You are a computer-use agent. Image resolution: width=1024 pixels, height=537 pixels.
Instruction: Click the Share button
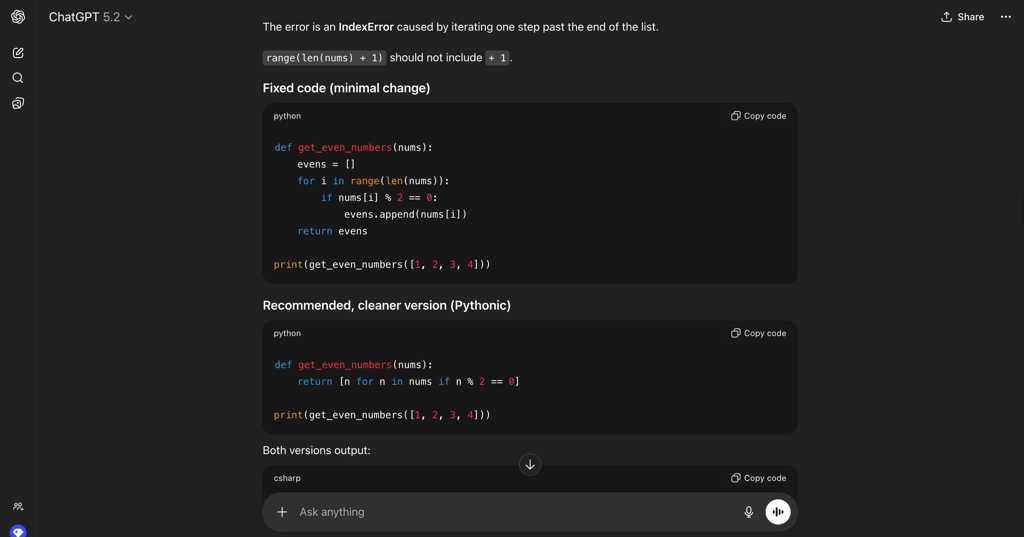pyautogui.click(x=962, y=17)
